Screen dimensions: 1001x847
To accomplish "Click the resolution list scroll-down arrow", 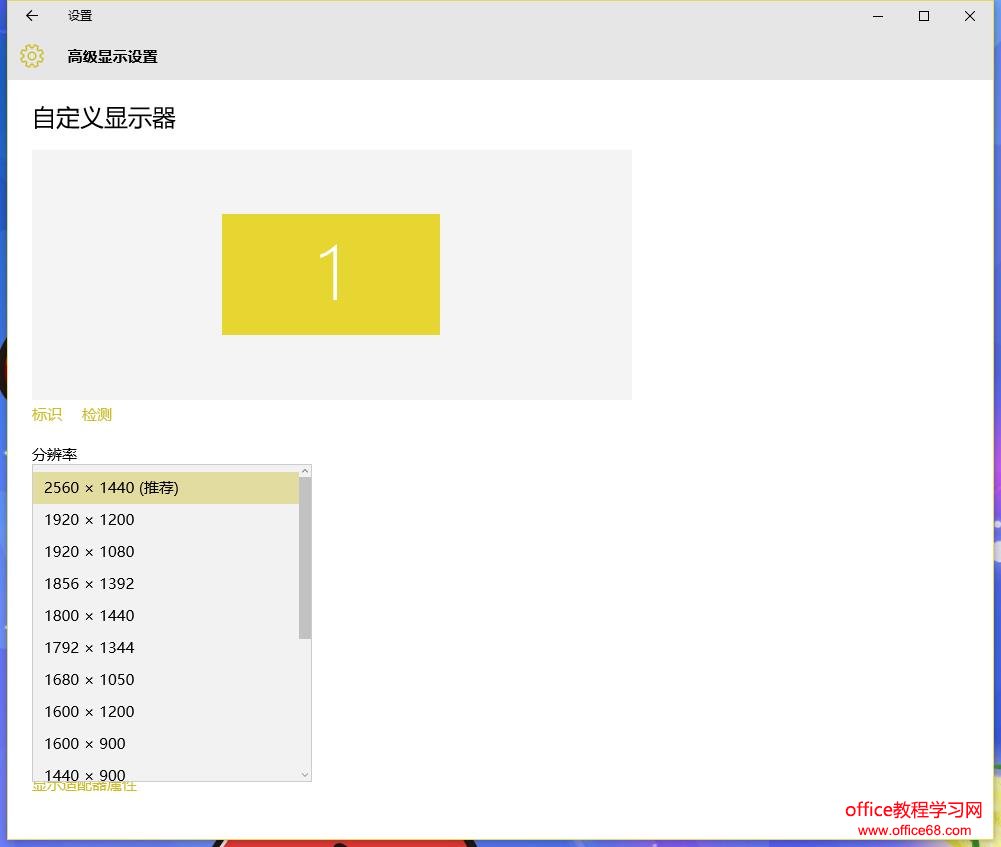I will [304, 774].
